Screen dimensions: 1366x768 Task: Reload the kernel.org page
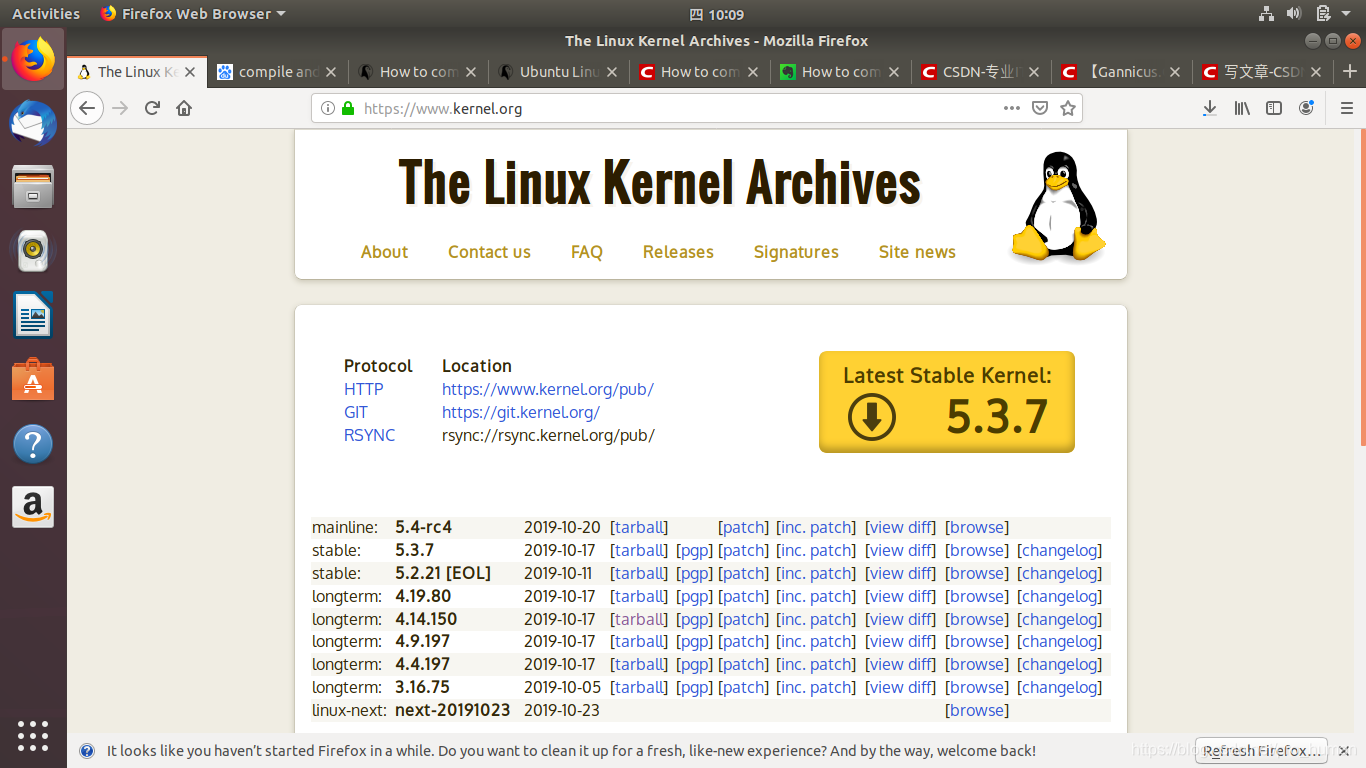tap(152, 108)
